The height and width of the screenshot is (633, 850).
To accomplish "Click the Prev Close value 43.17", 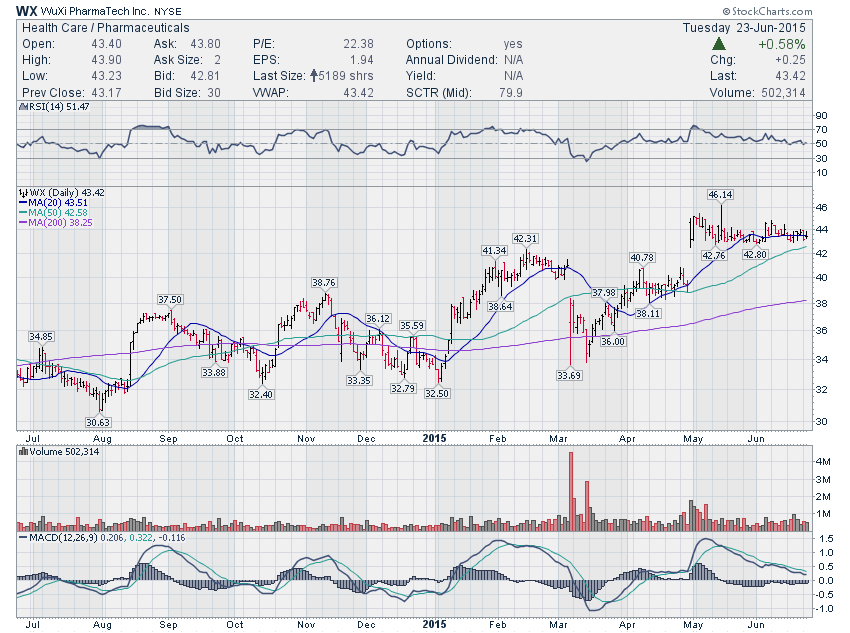I will click(x=106, y=93).
